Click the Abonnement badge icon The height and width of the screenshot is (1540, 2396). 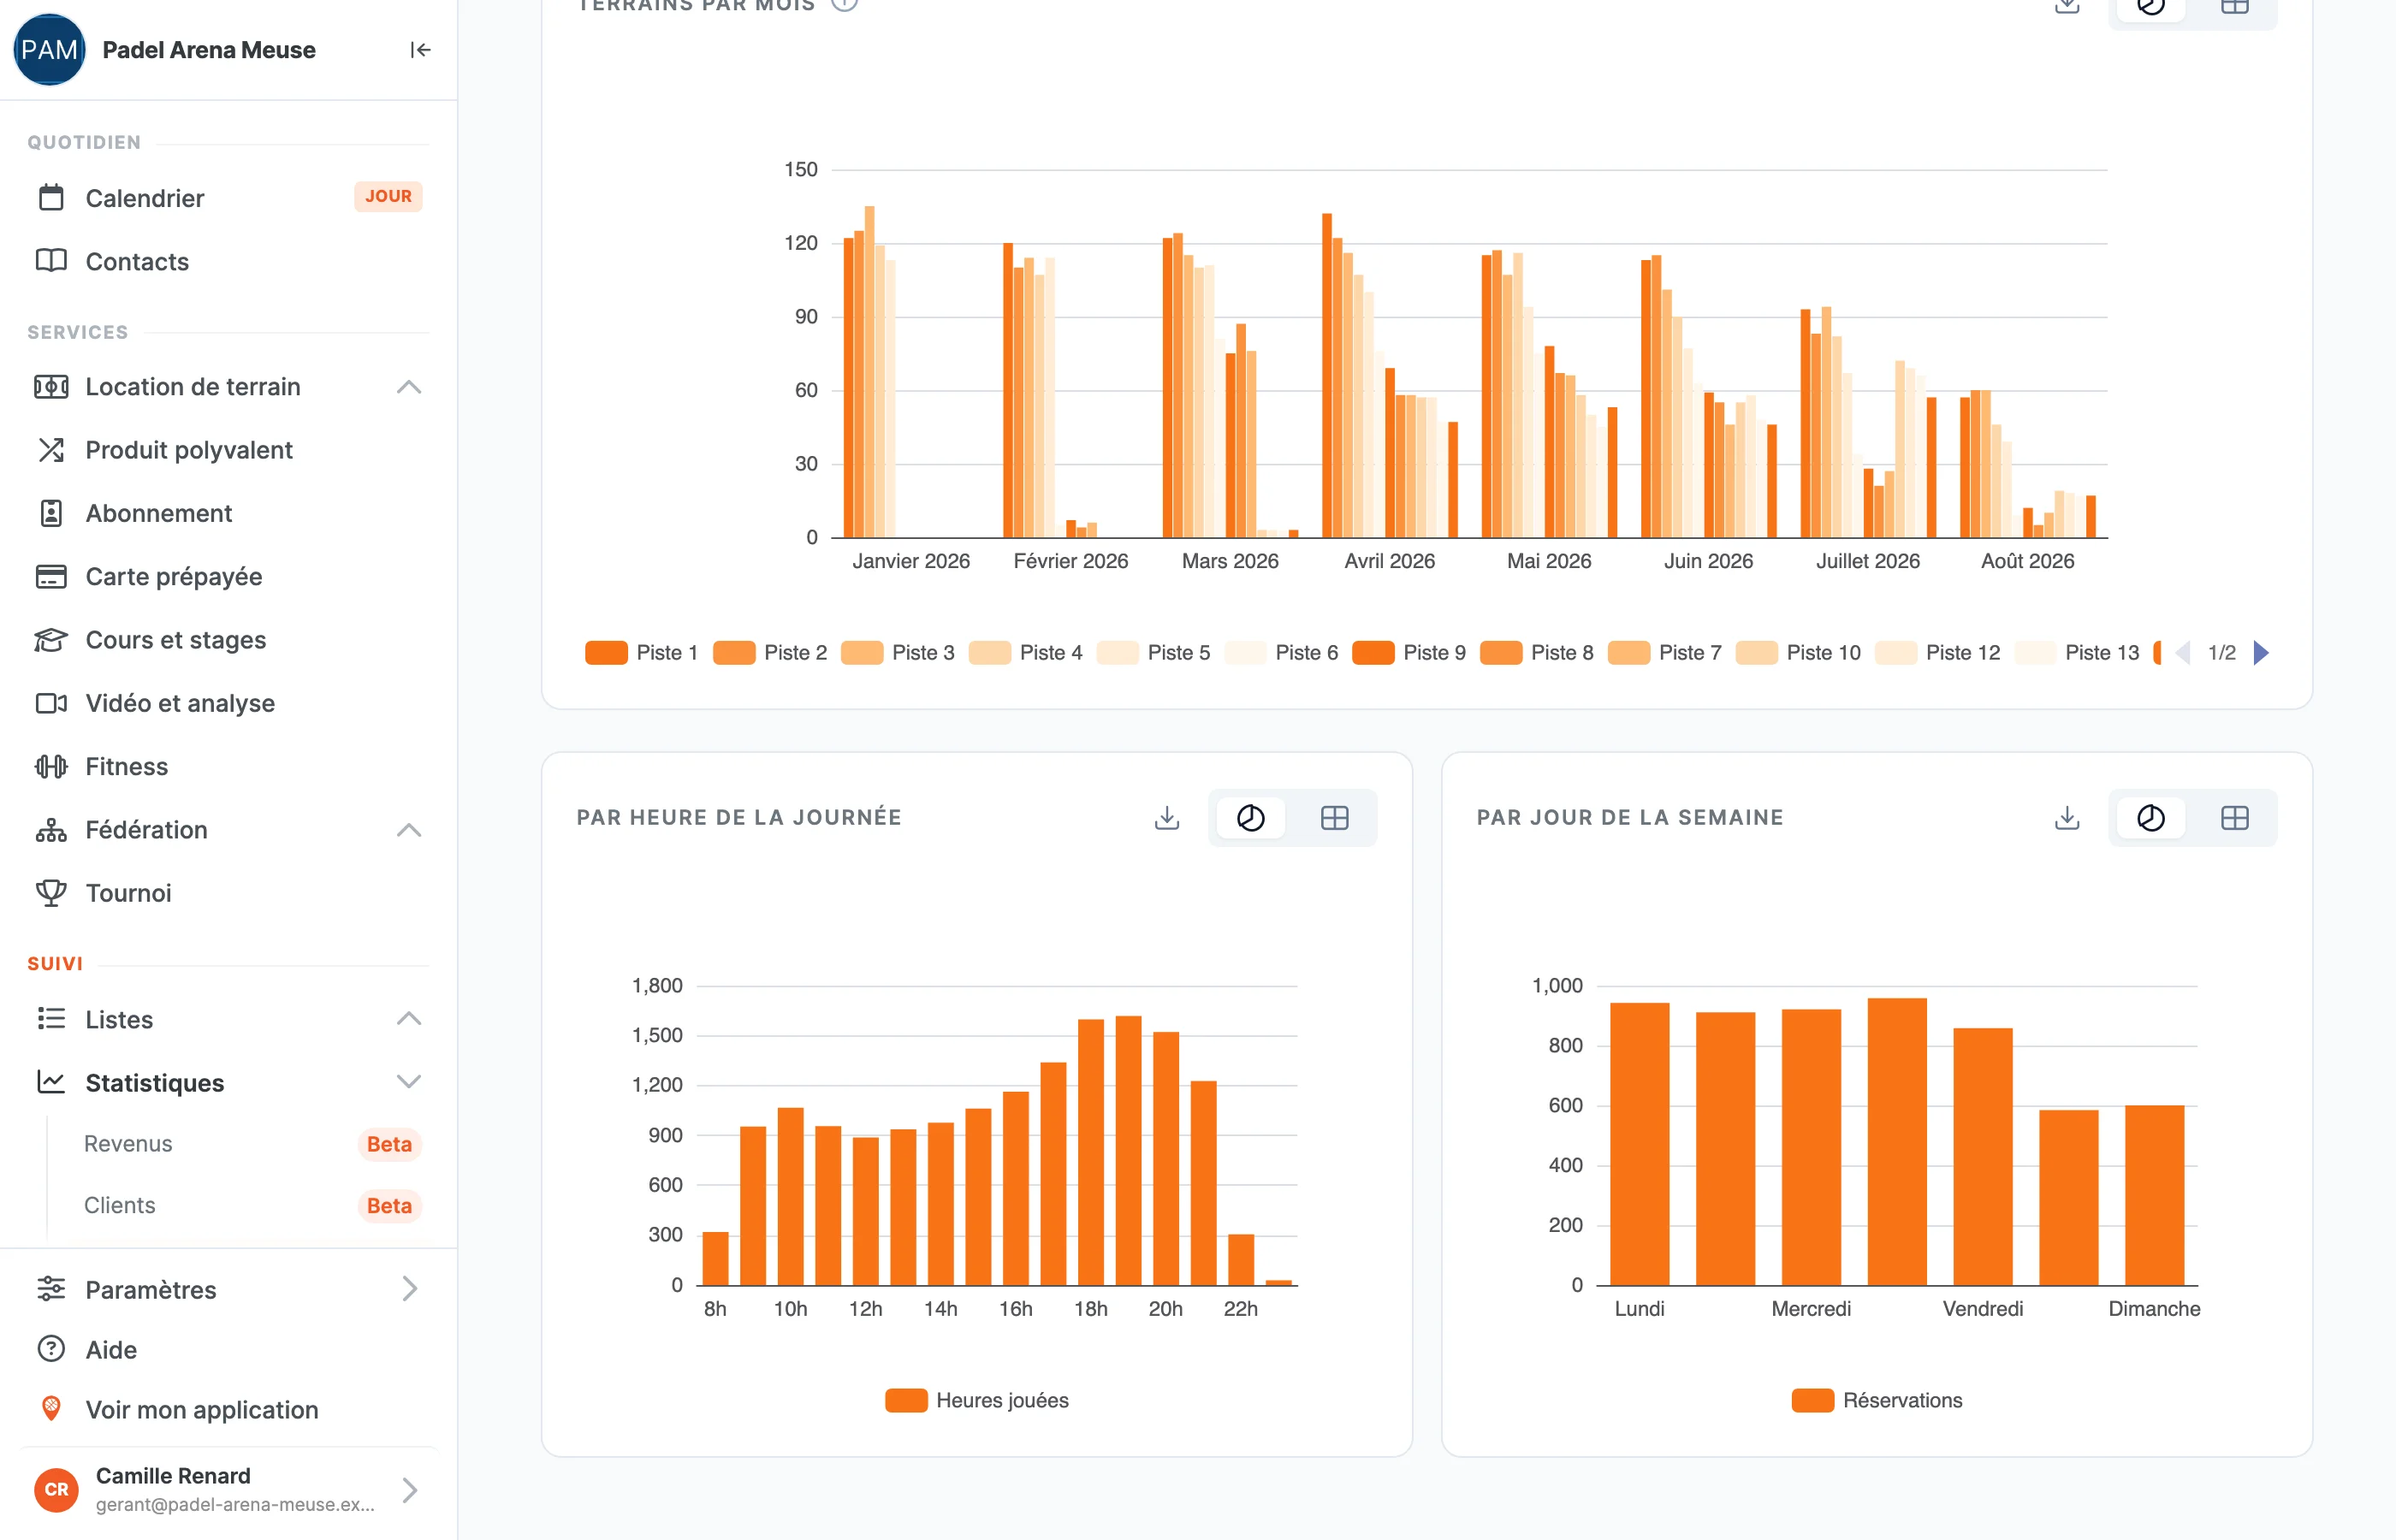click(51, 513)
